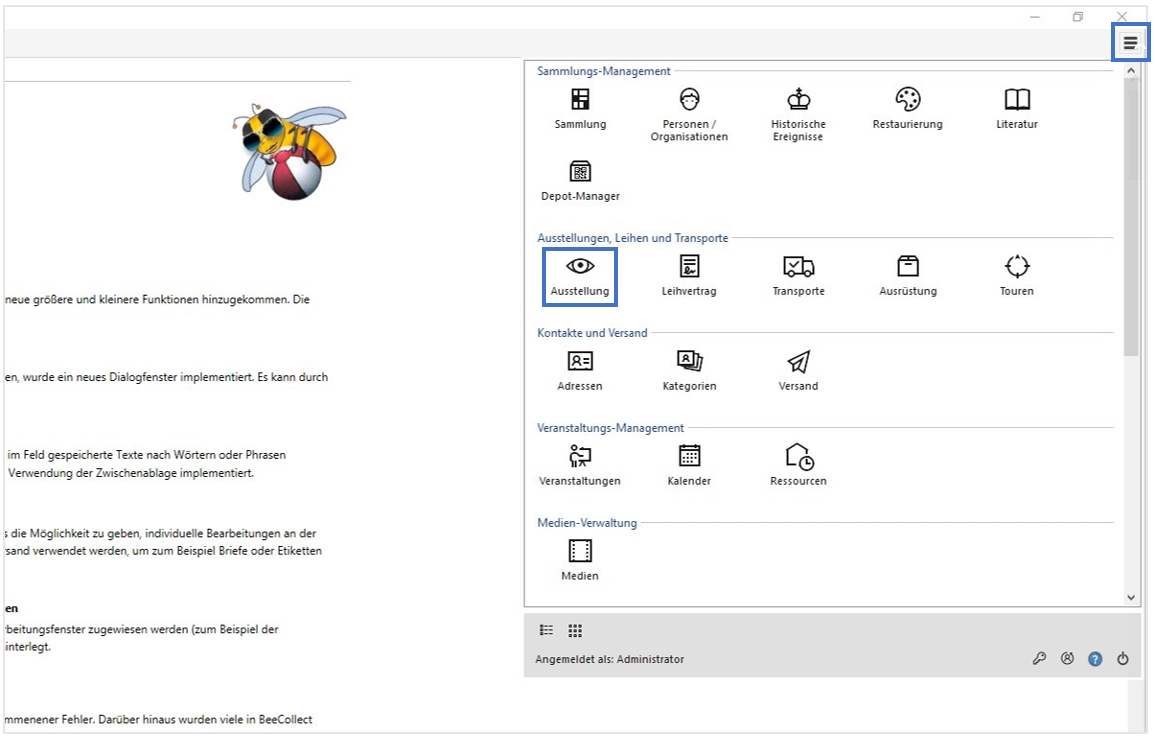Open the Versand paper plane icon

(x=798, y=362)
